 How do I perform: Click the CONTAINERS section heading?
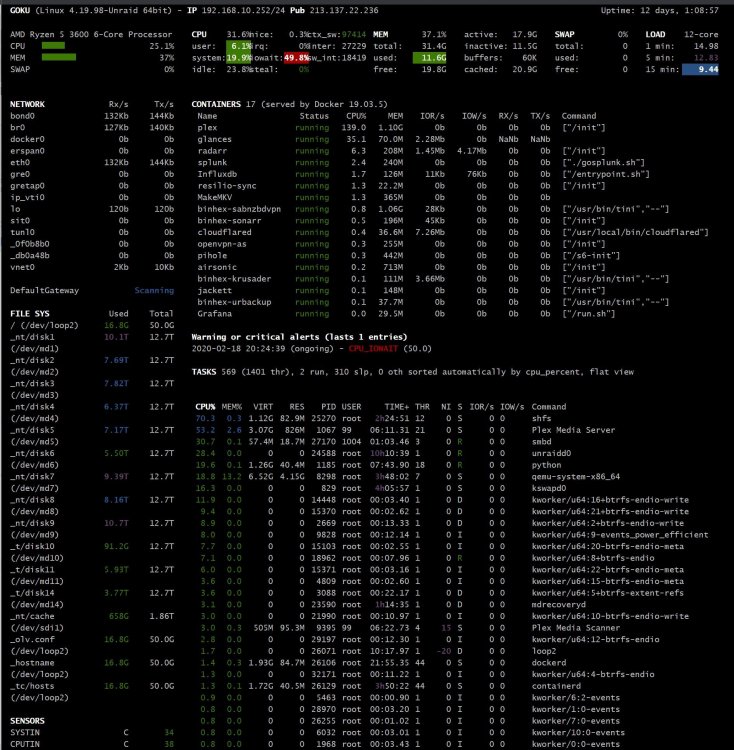point(216,104)
